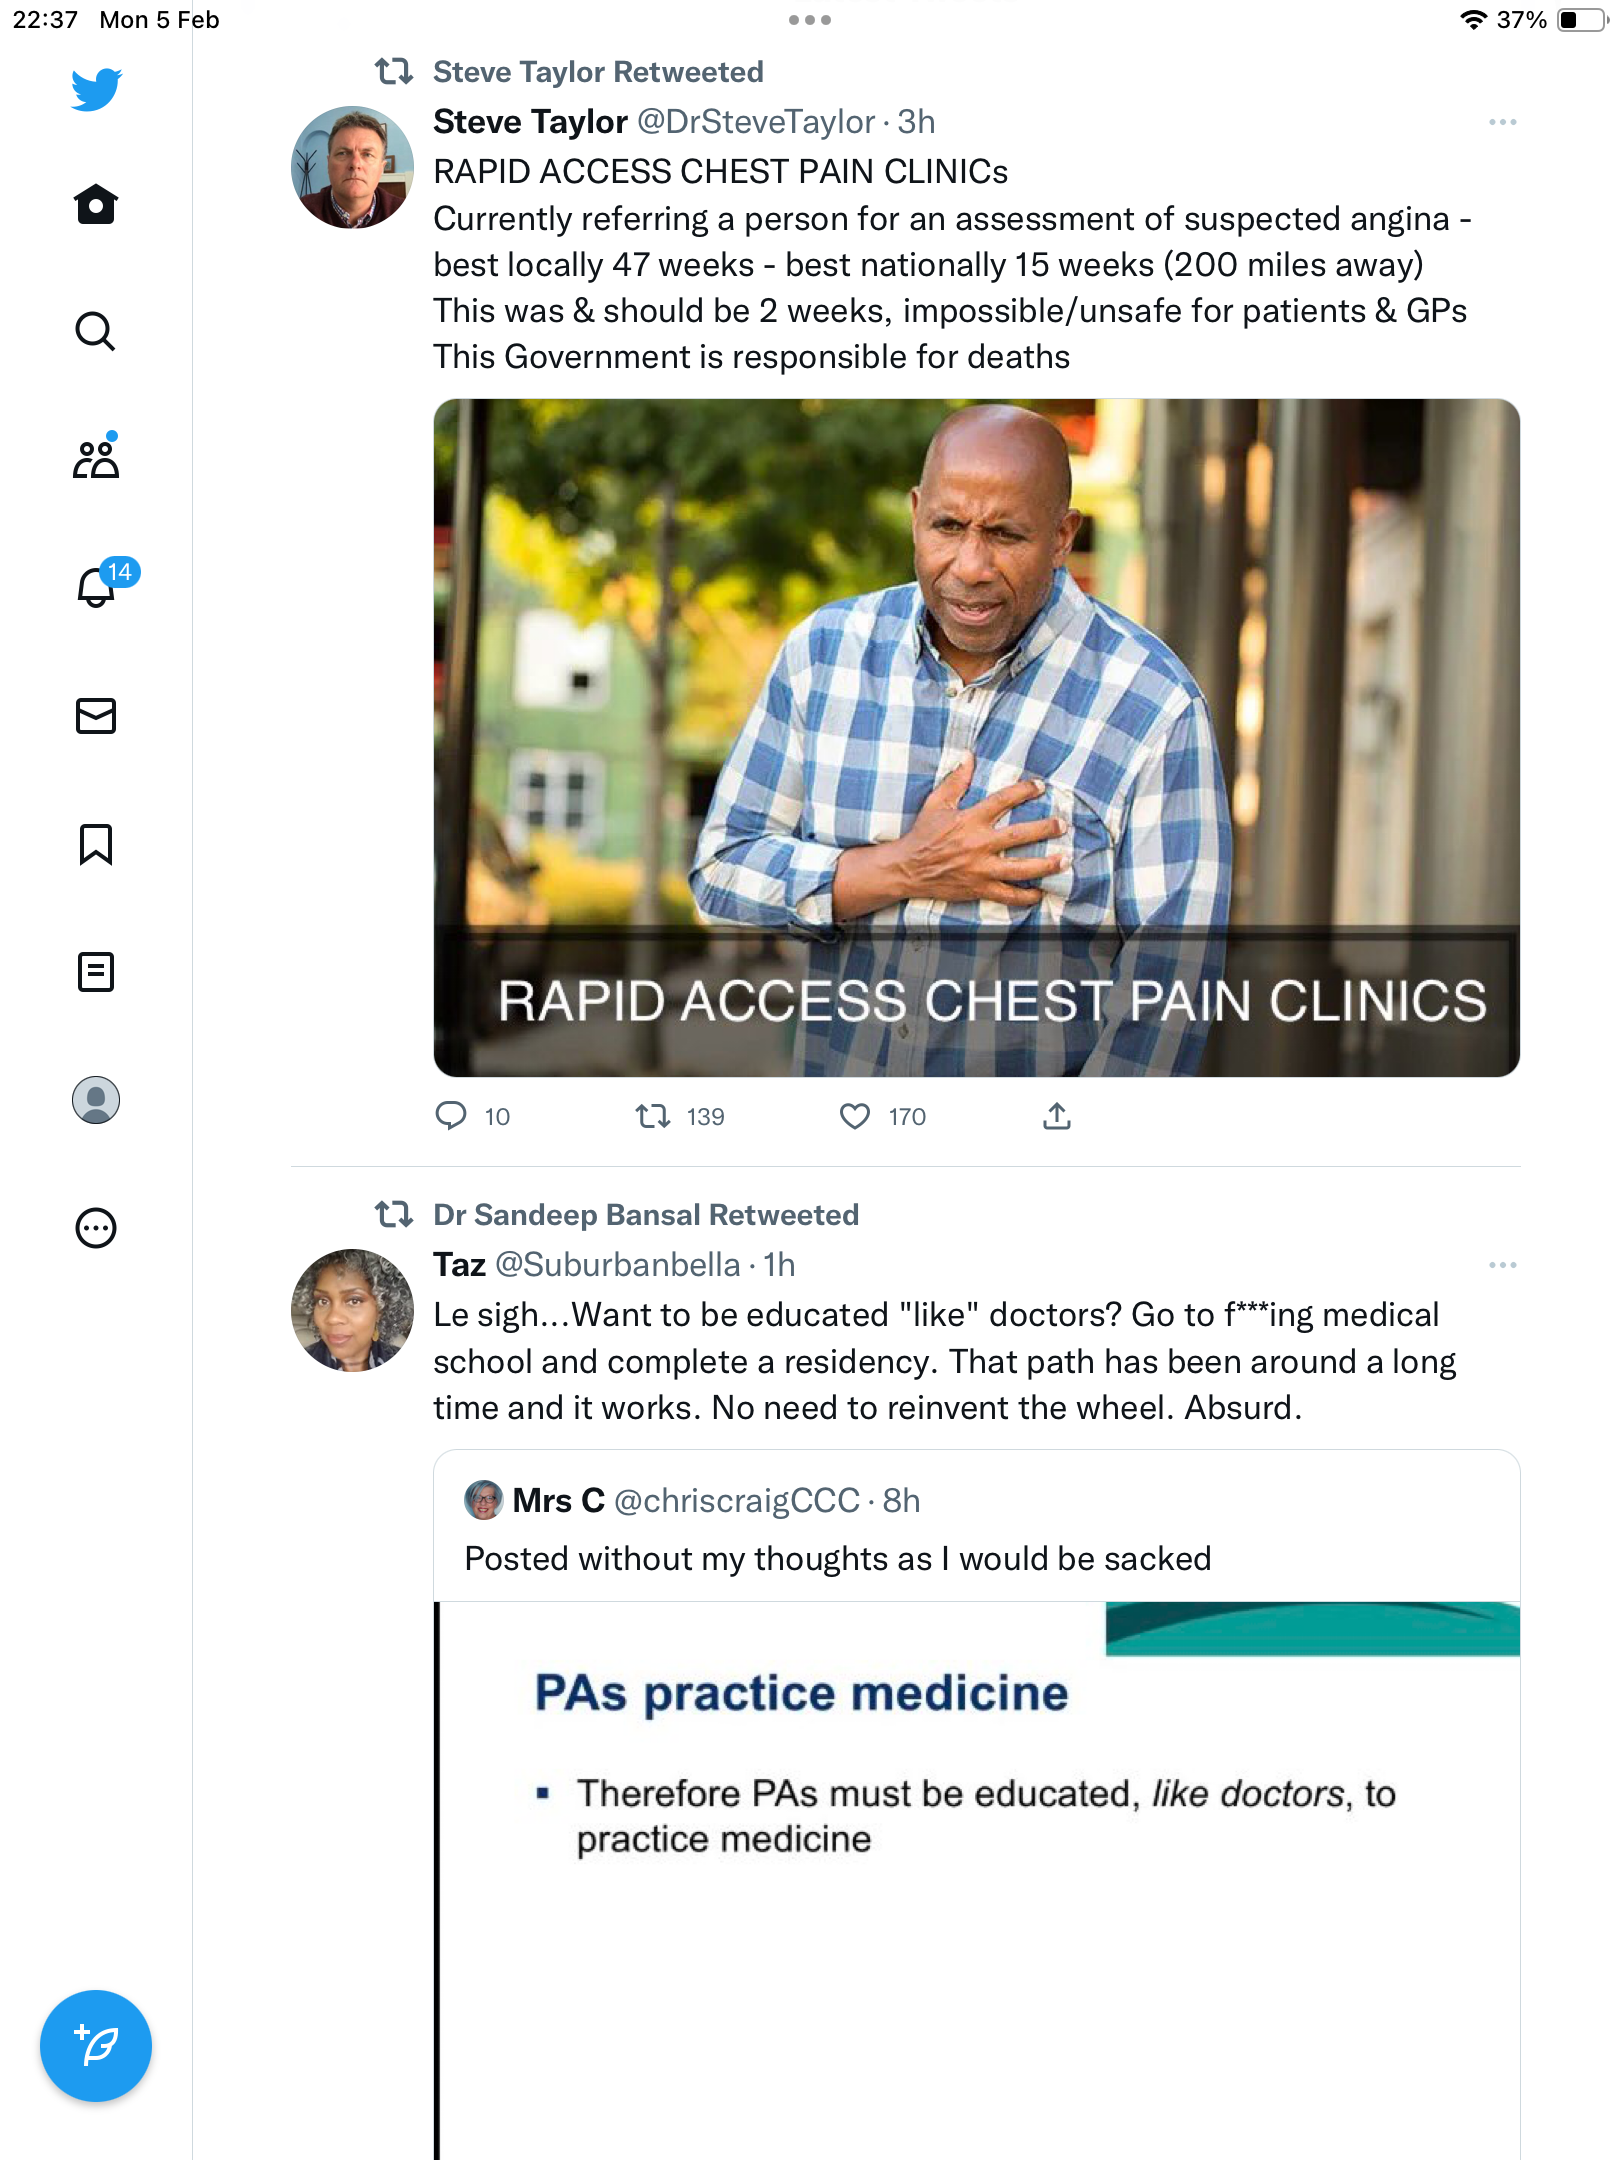Open Bookmarks icon in sidebar

96,844
